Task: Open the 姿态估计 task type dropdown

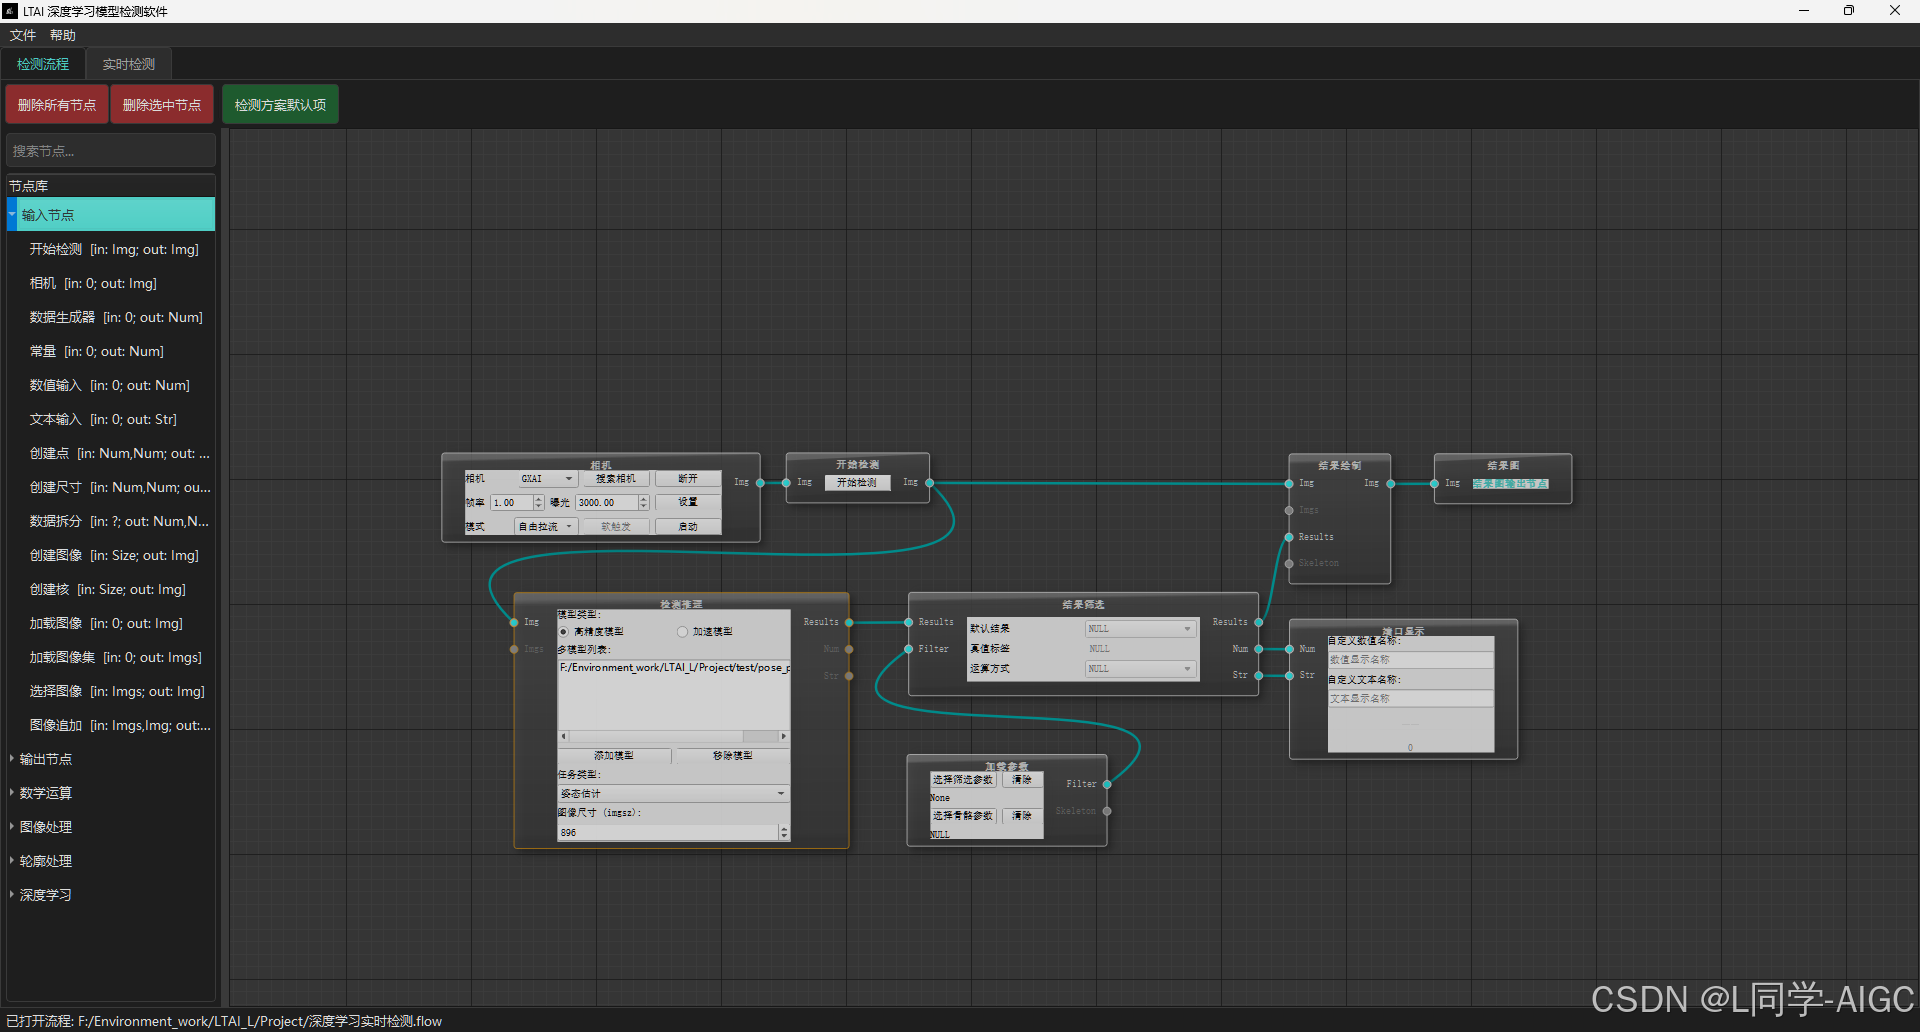Action: pos(673,793)
